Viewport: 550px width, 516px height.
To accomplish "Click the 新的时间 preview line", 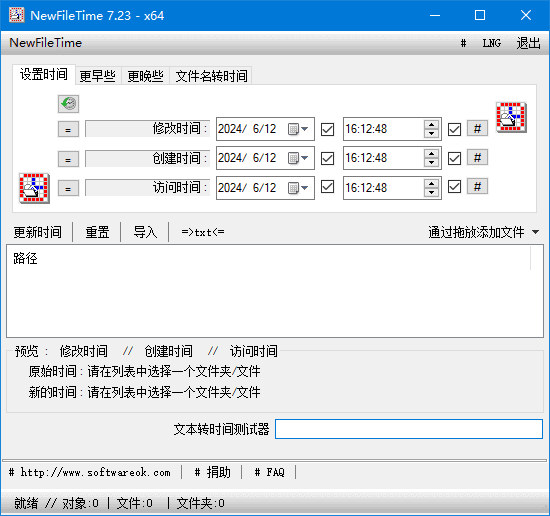I will [145, 392].
